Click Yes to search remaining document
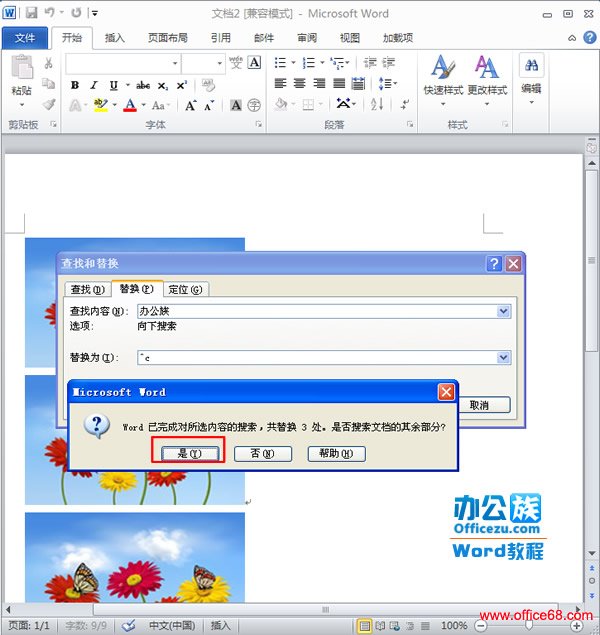600x635 pixels. (190, 454)
